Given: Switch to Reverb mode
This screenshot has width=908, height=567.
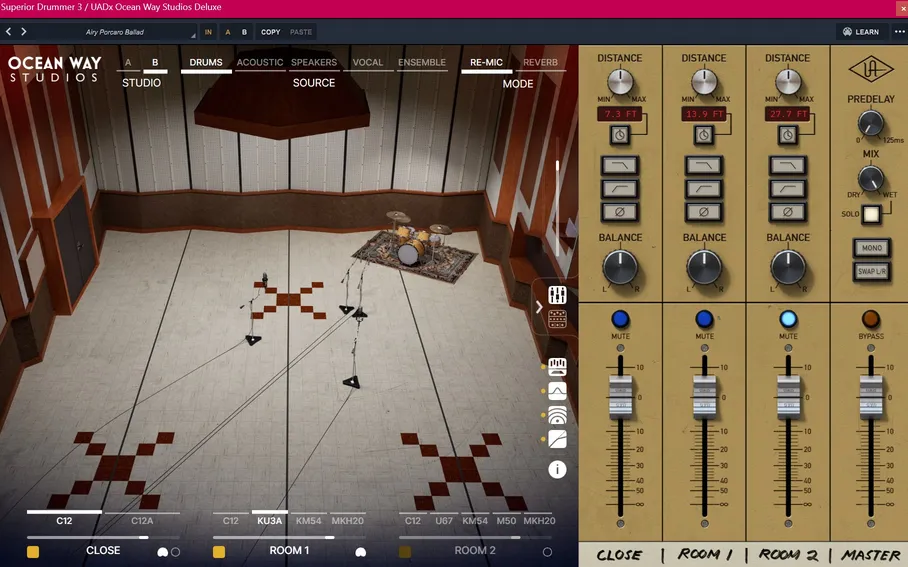Looking at the screenshot, I should pyautogui.click(x=540, y=63).
